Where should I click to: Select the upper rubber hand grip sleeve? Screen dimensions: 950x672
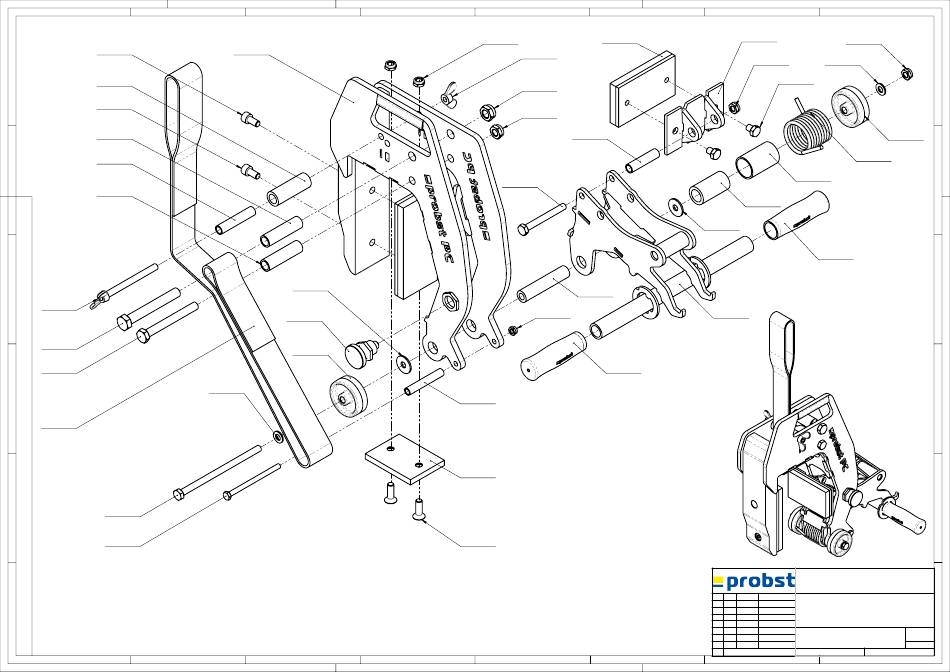click(x=796, y=215)
